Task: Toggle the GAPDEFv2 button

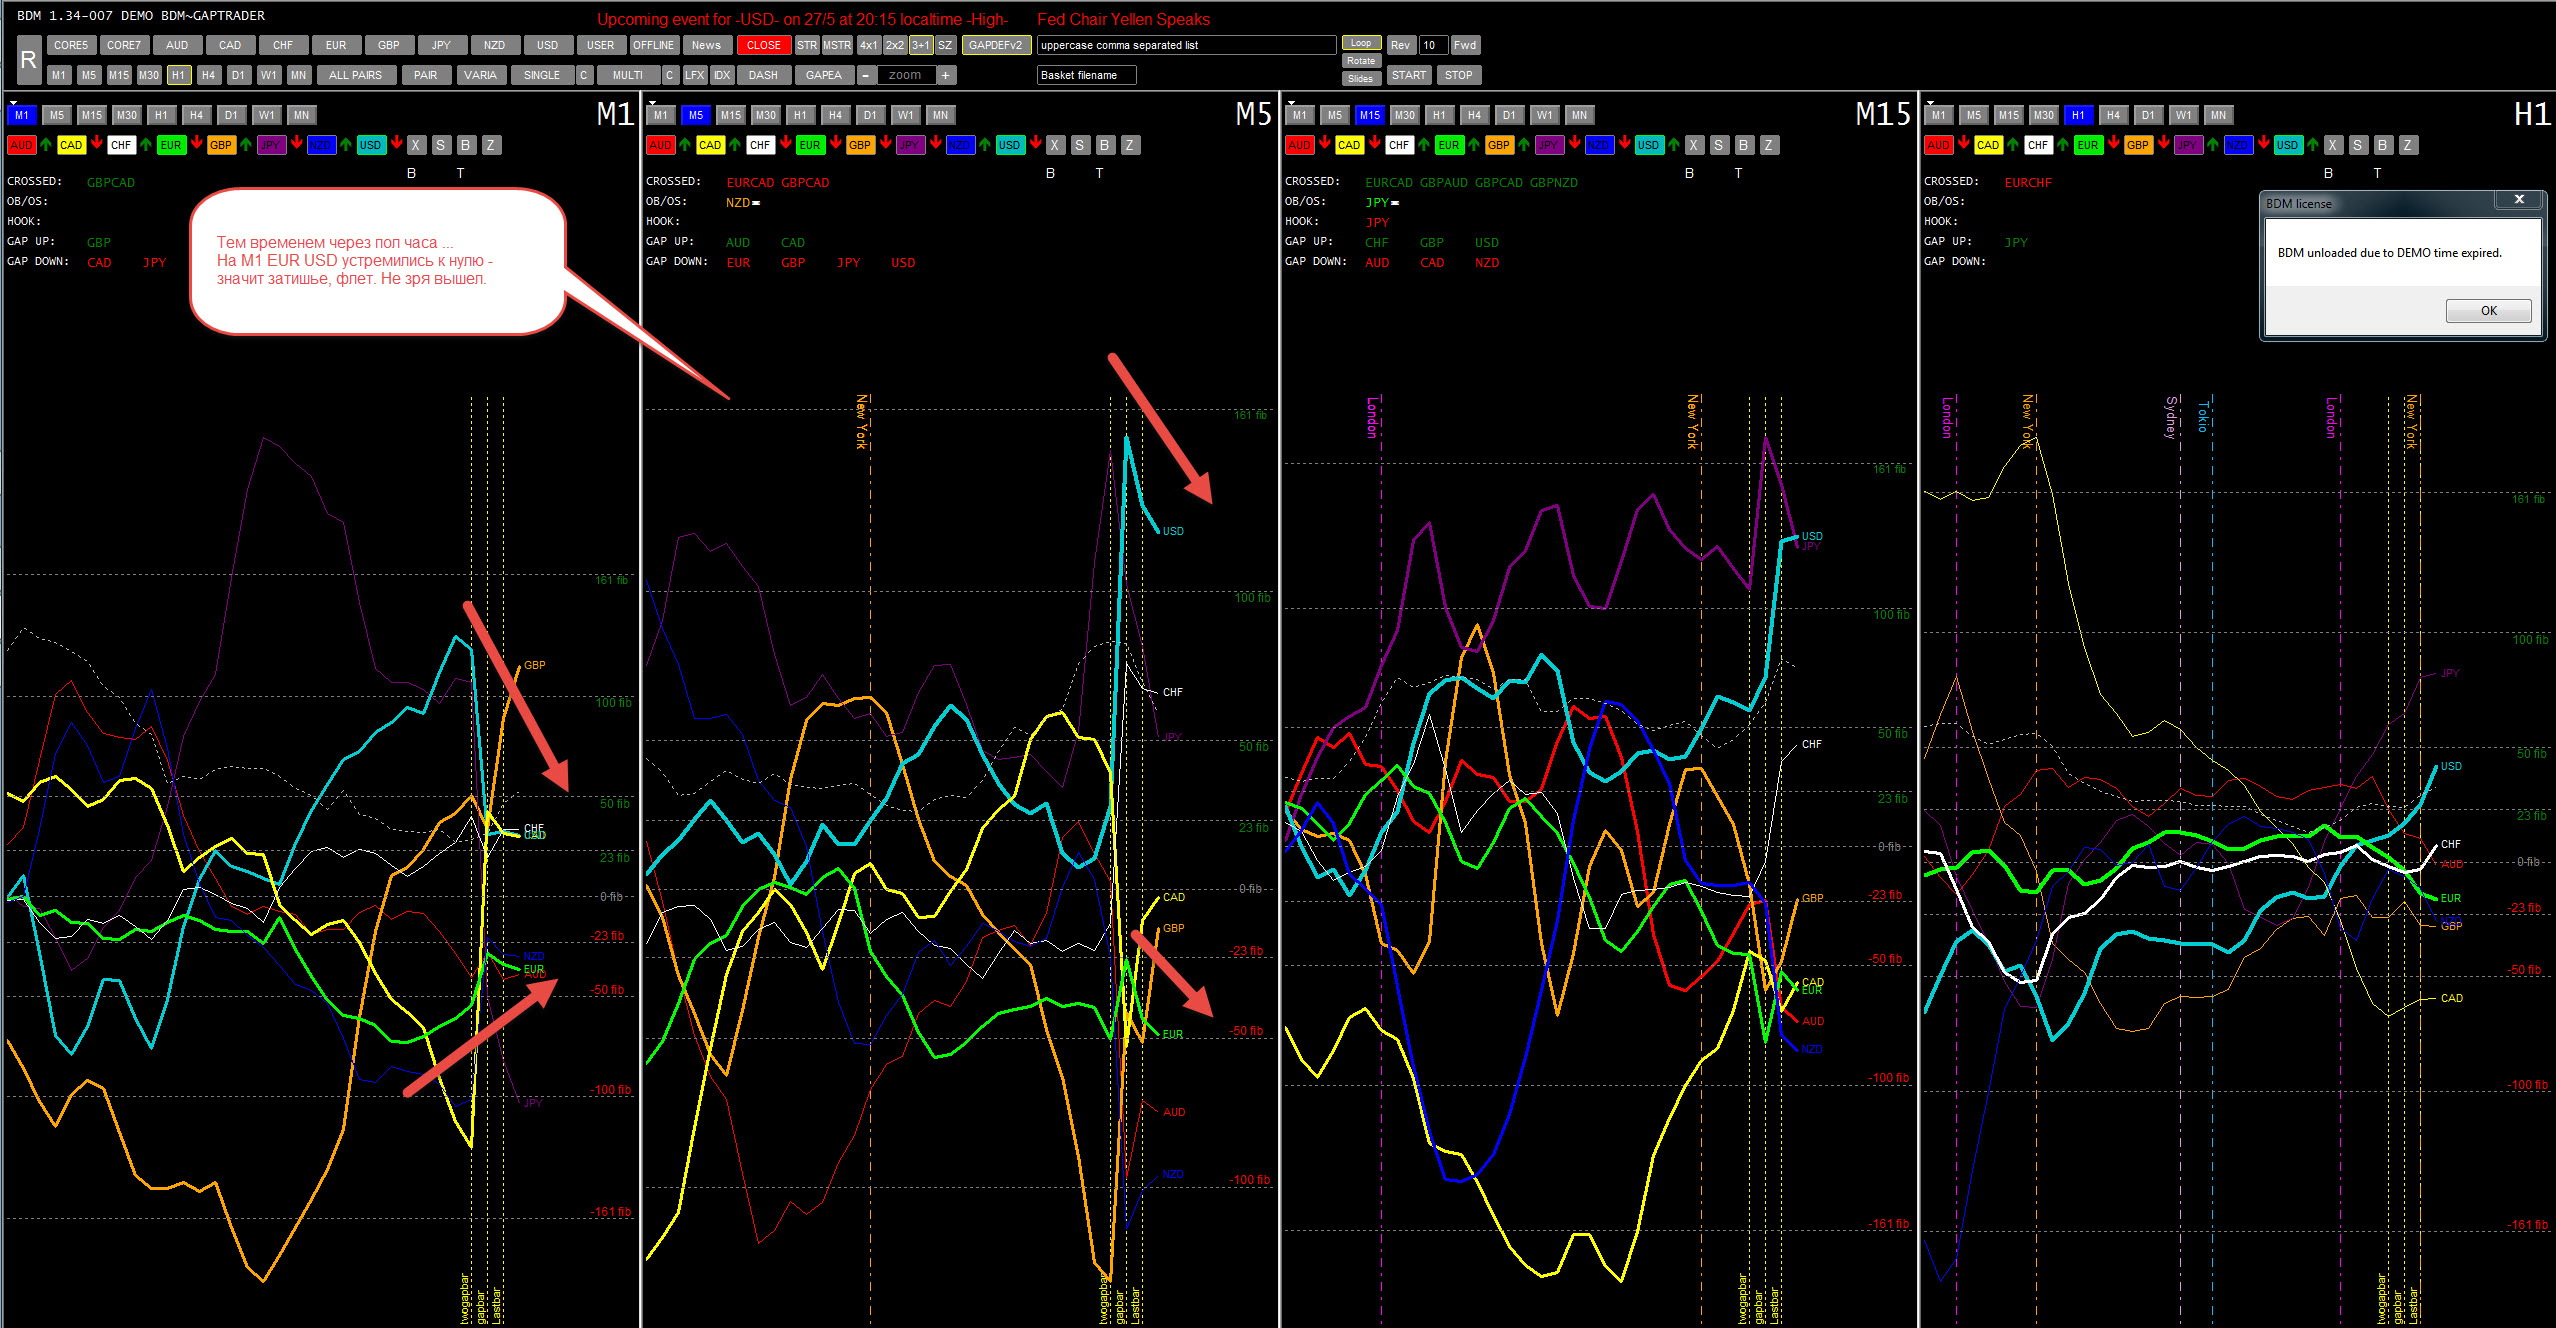Action: coord(996,45)
